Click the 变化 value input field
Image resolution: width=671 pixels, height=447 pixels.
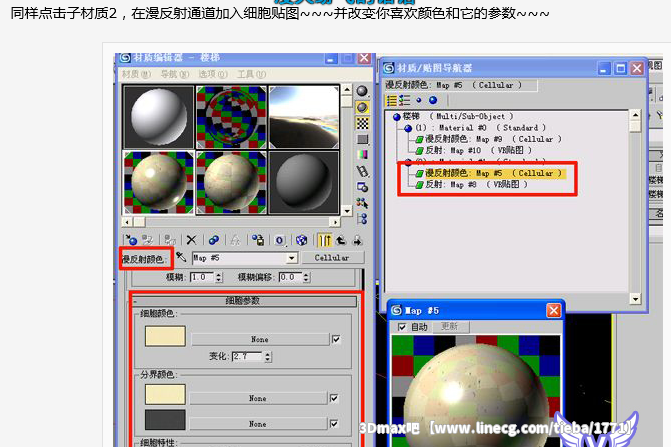point(247,356)
